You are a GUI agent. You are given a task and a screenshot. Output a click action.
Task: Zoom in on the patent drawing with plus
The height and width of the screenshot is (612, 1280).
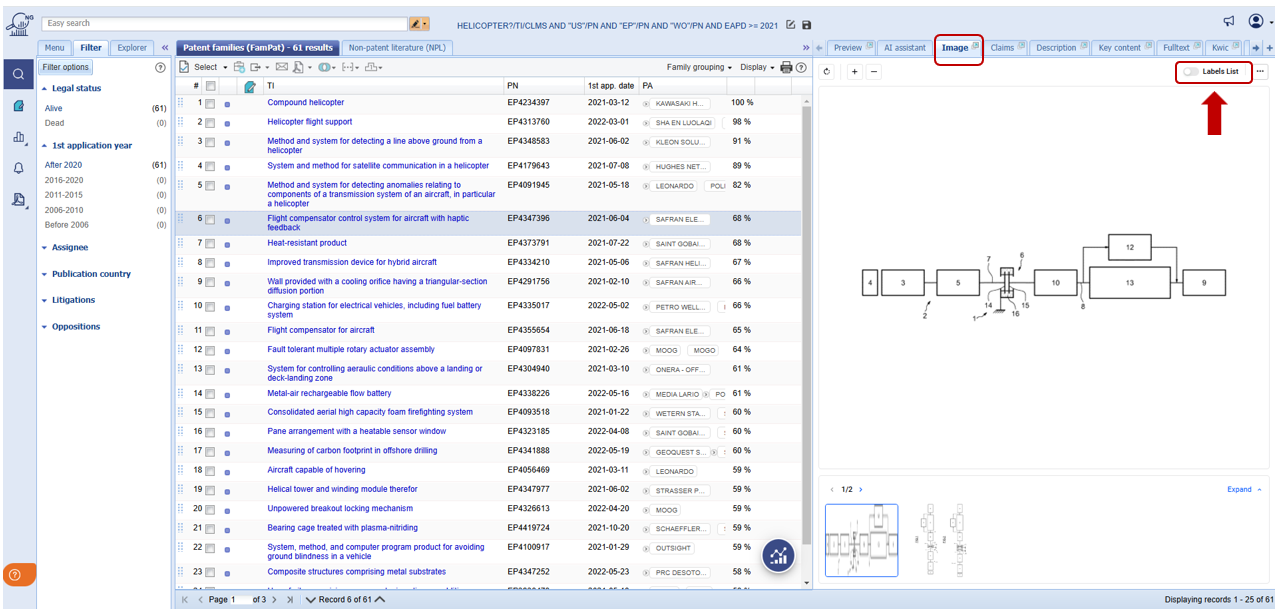pyautogui.click(x=855, y=72)
